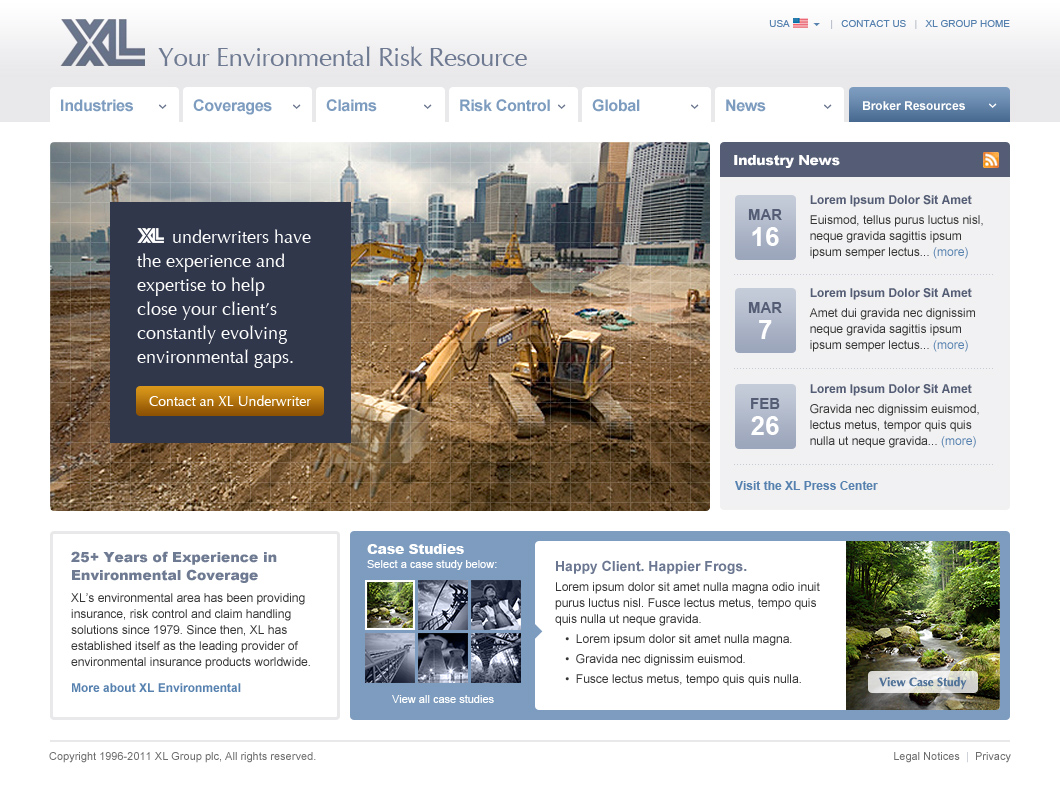The height and width of the screenshot is (787, 1060).
Task: Click View all case studies
Action: coord(443,699)
